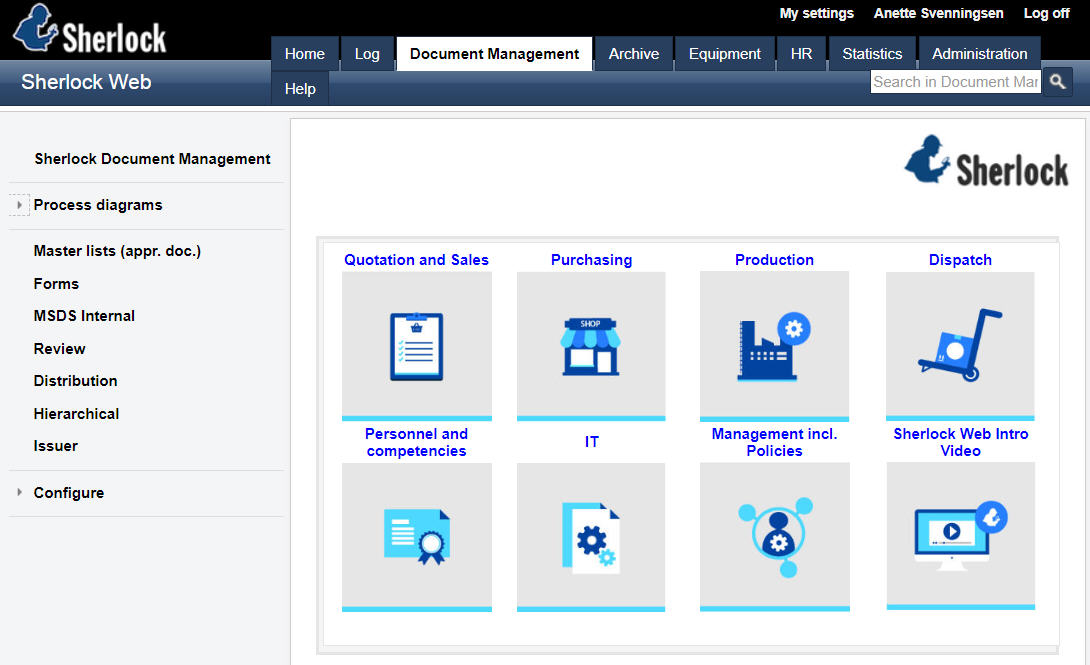This screenshot has height=665, width=1090.
Task: Click the Sherlock logo in the header
Action: tap(90, 29)
